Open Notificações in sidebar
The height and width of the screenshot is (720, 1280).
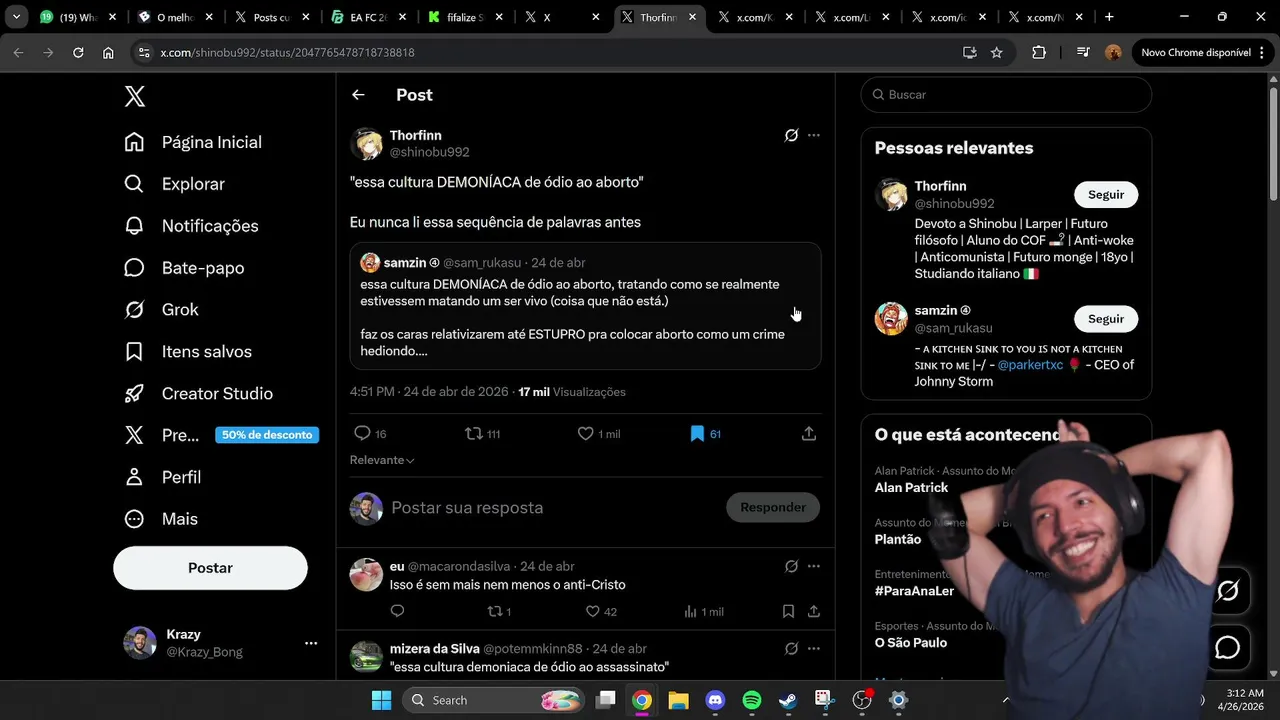(x=191, y=226)
